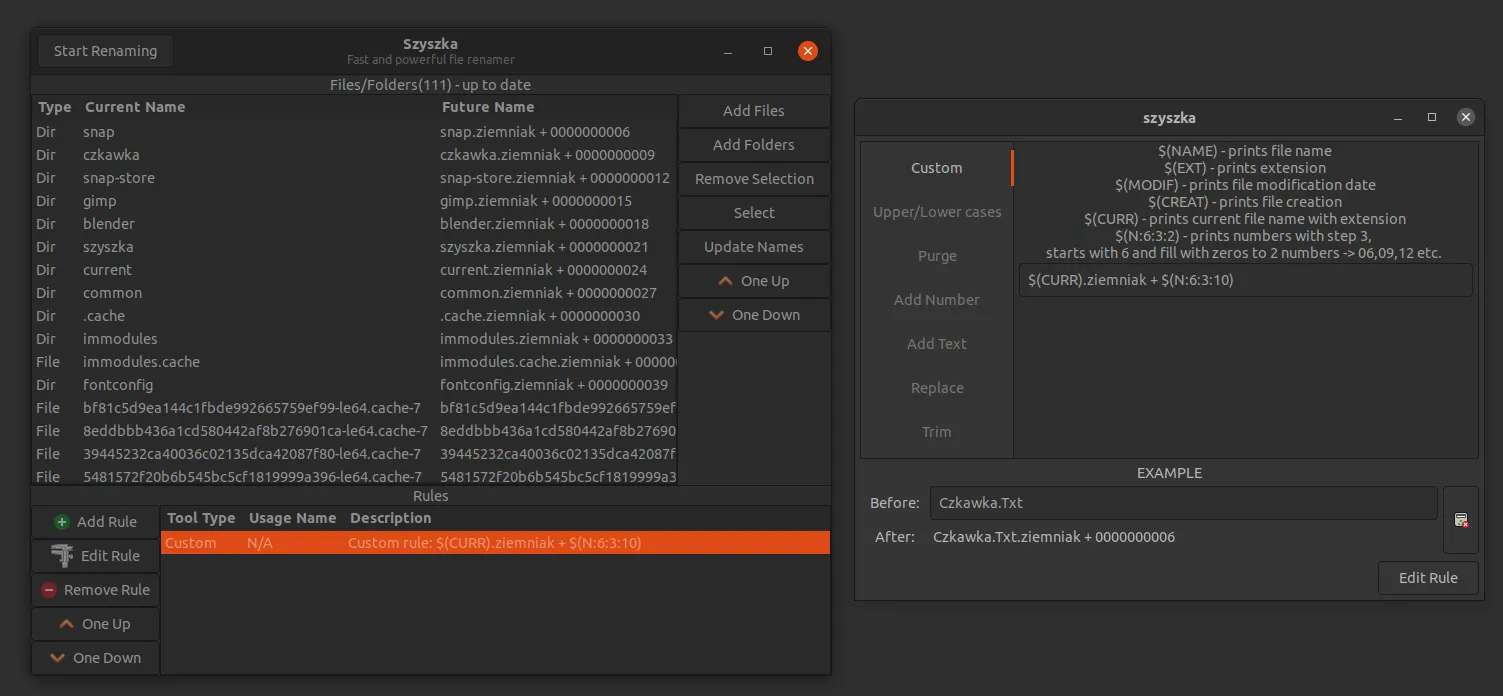
Task: Click Add Folders in the file panel
Action: (x=754, y=145)
